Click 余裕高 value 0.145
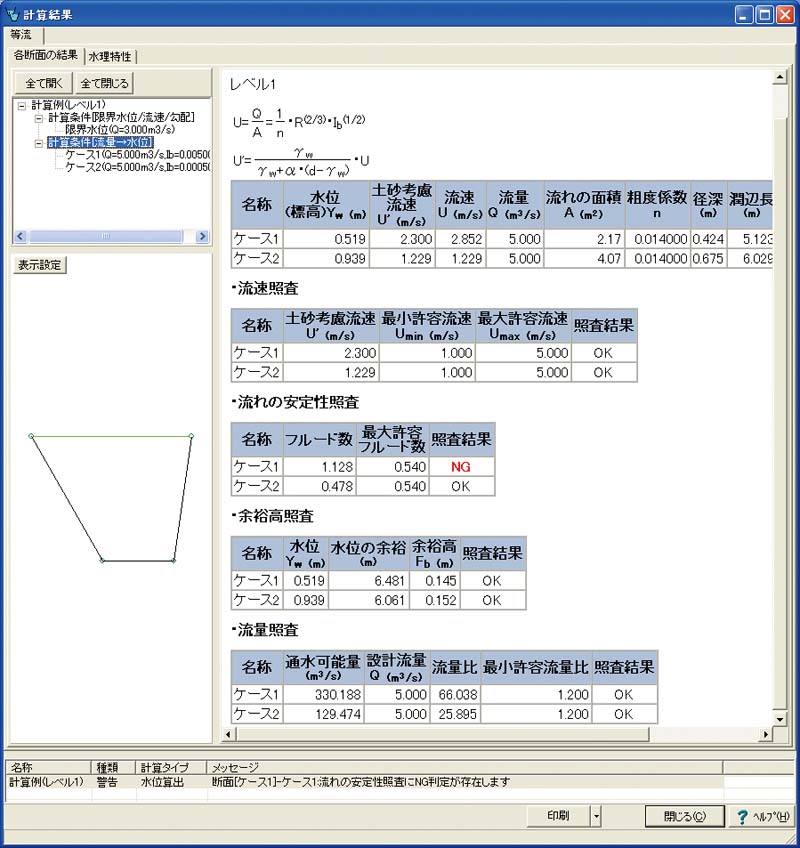800x848 pixels. point(435,581)
